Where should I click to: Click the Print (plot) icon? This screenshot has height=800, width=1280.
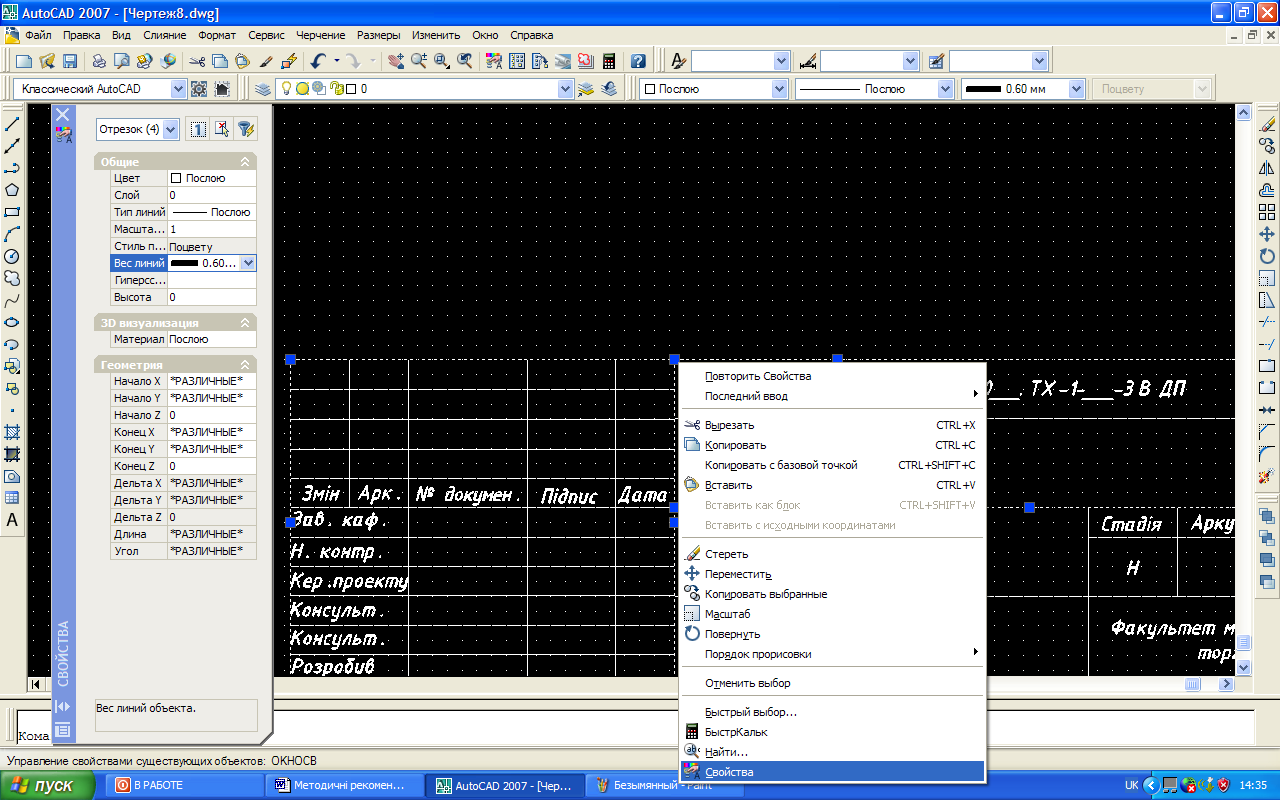(99, 61)
